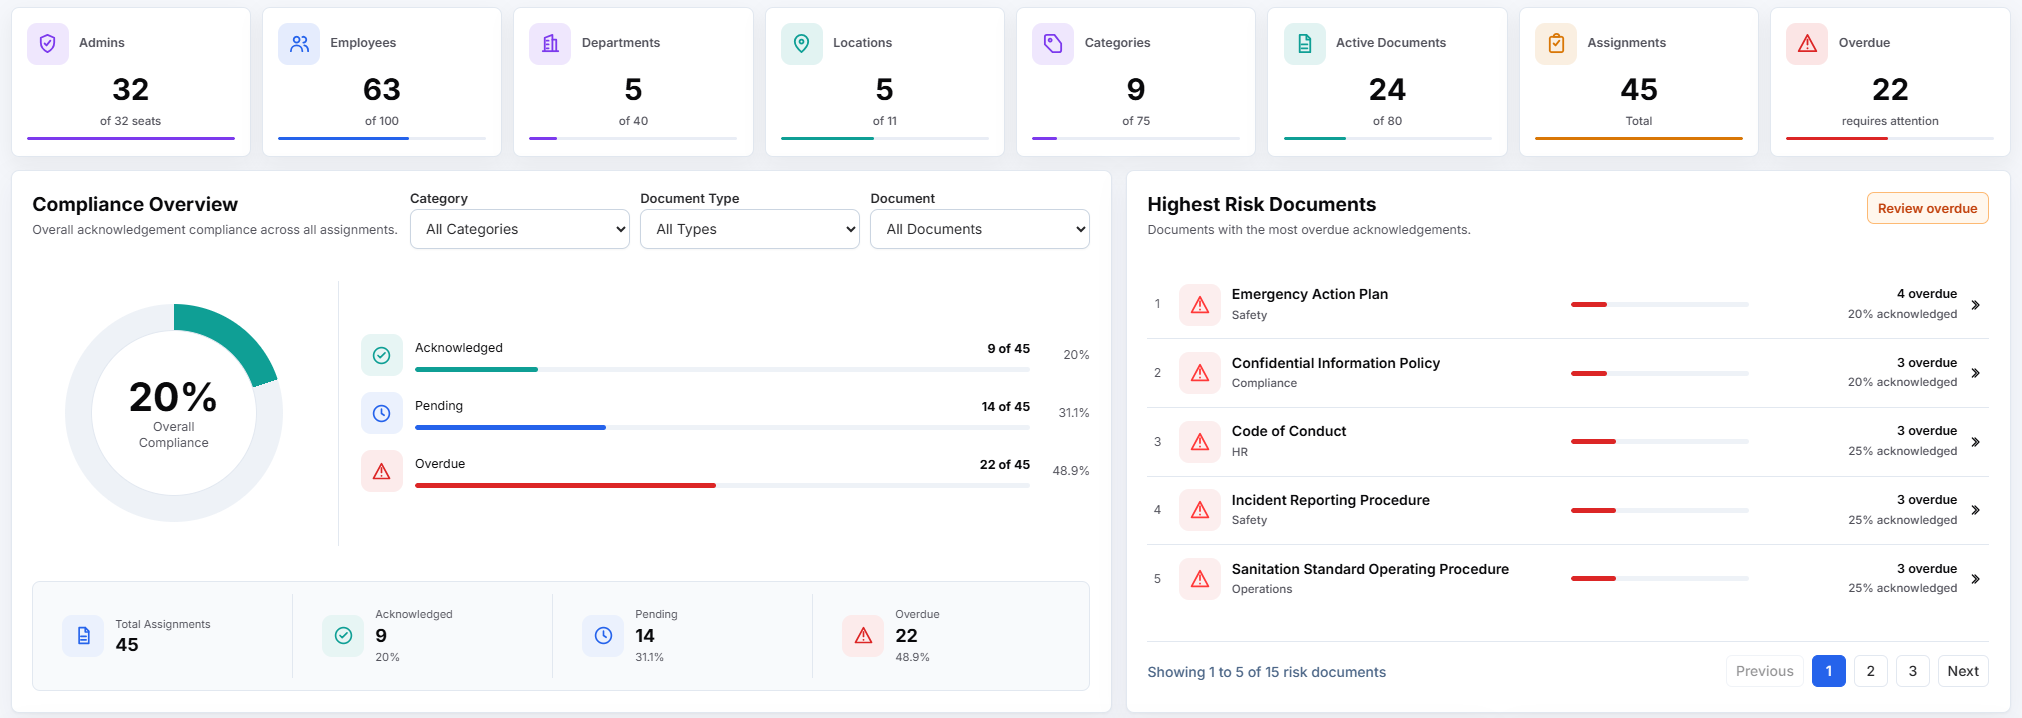
Task: Open the Incident Reporting Procedure document title
Action: point(1330,500)
